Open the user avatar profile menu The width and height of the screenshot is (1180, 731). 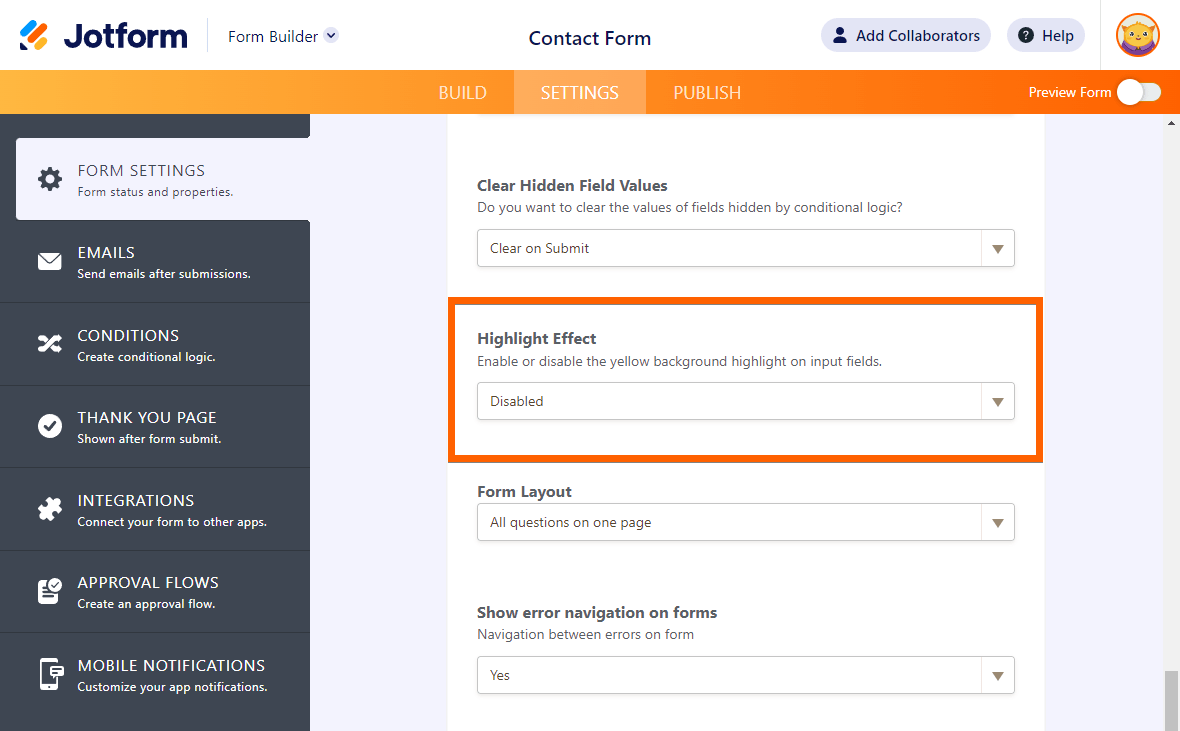(x=1137, y=36)
